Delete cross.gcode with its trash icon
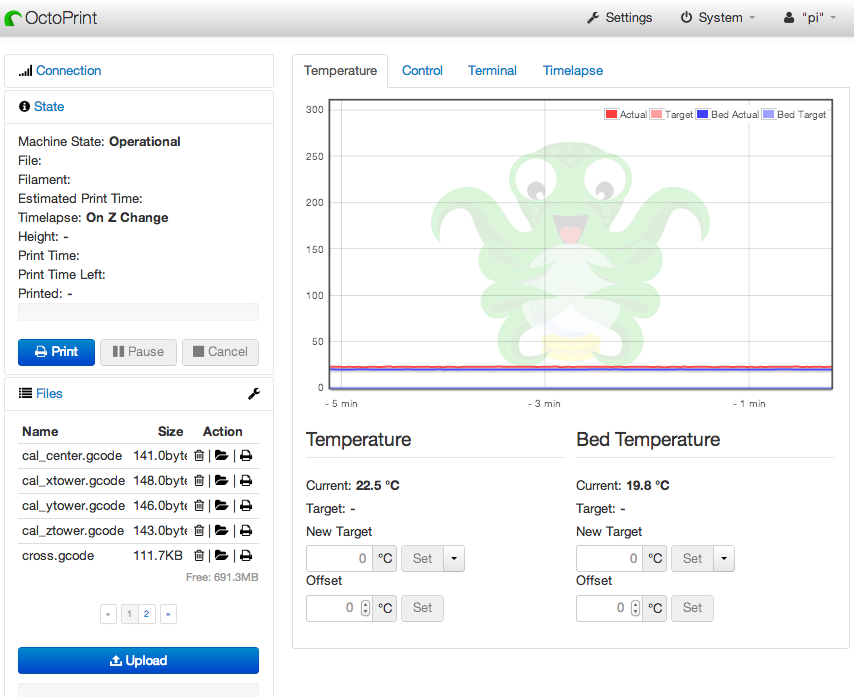The image size is (854, 697). (x=199, y=556)
